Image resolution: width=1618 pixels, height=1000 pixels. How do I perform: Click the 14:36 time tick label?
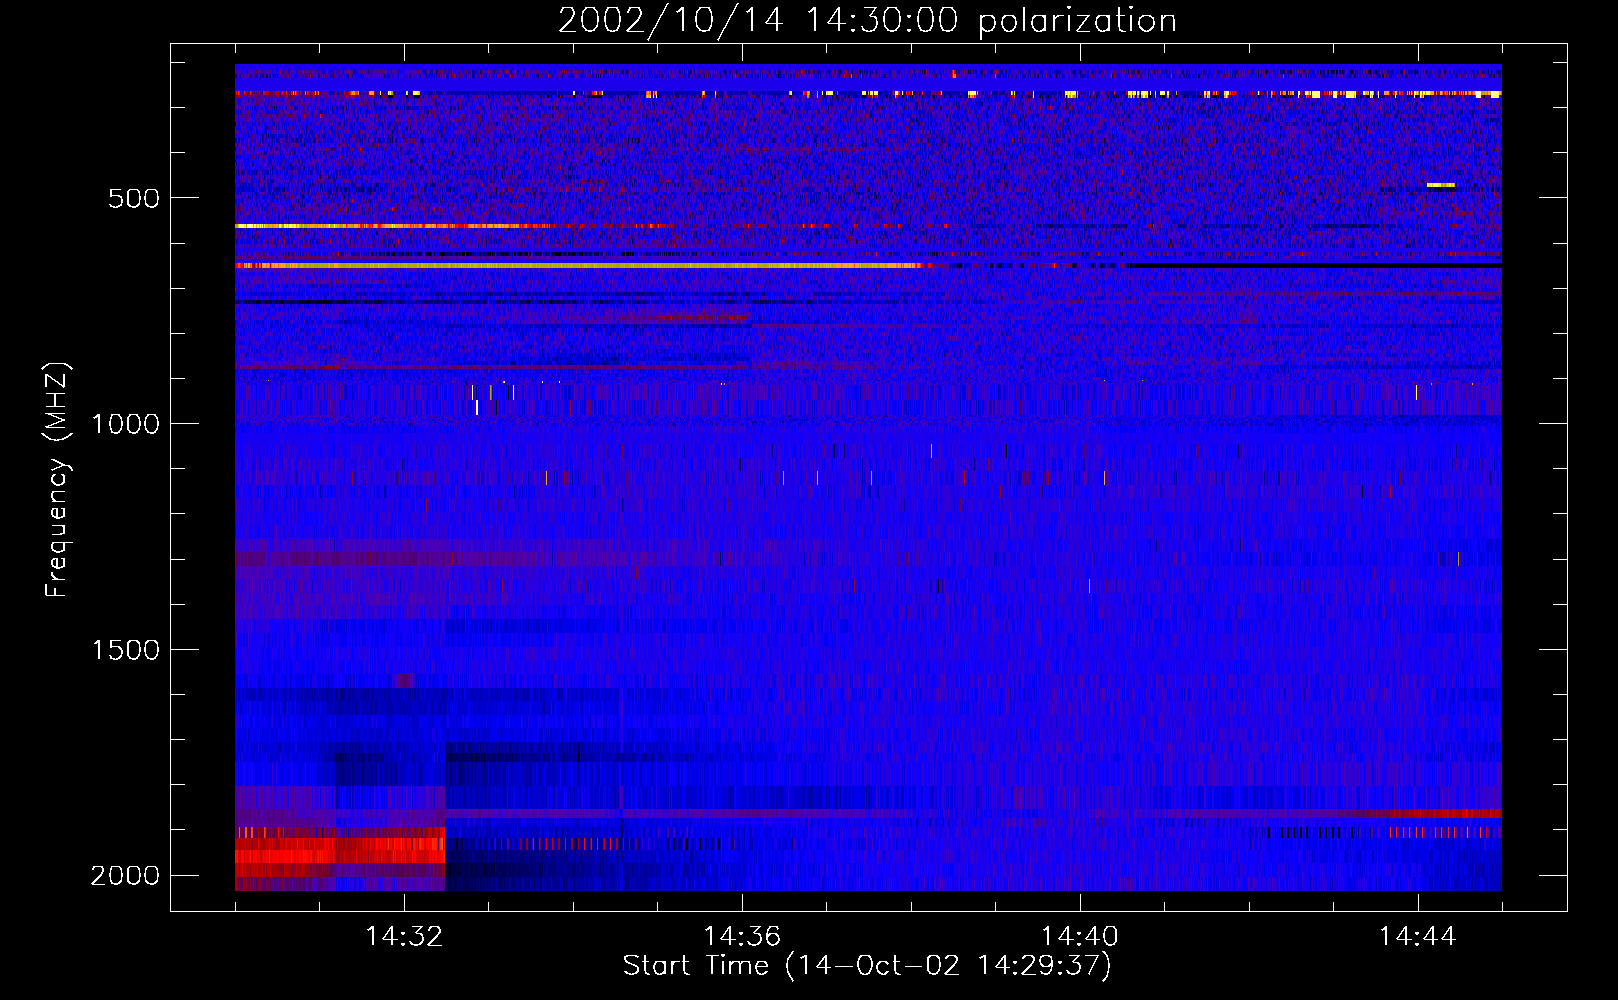(x=742, y=937)
